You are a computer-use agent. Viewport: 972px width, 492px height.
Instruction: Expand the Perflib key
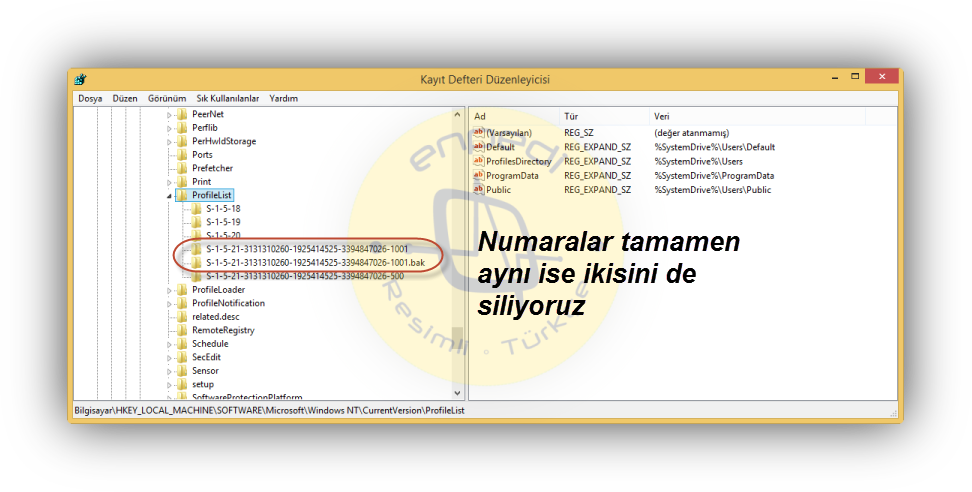click(x=169, y=128)
